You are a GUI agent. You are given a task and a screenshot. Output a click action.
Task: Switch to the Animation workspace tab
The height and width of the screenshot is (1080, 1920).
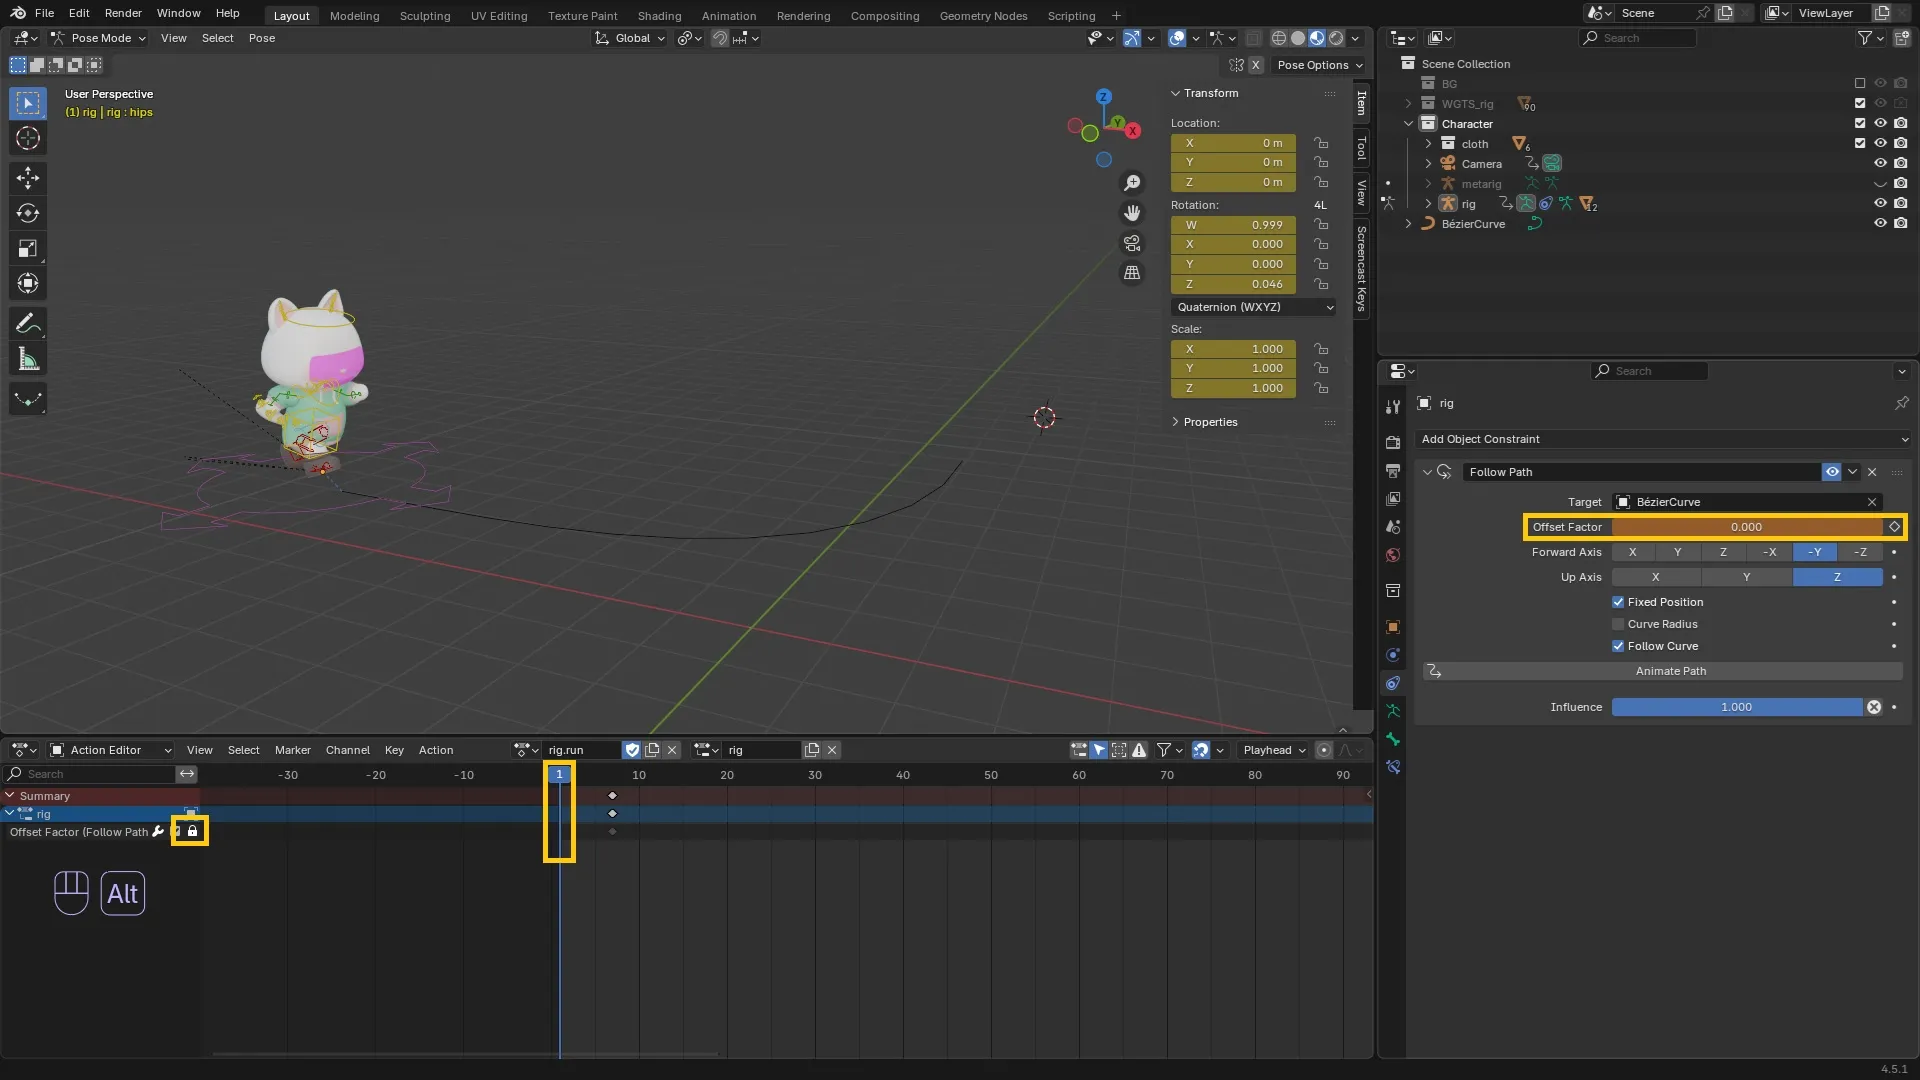coord(728,16)
